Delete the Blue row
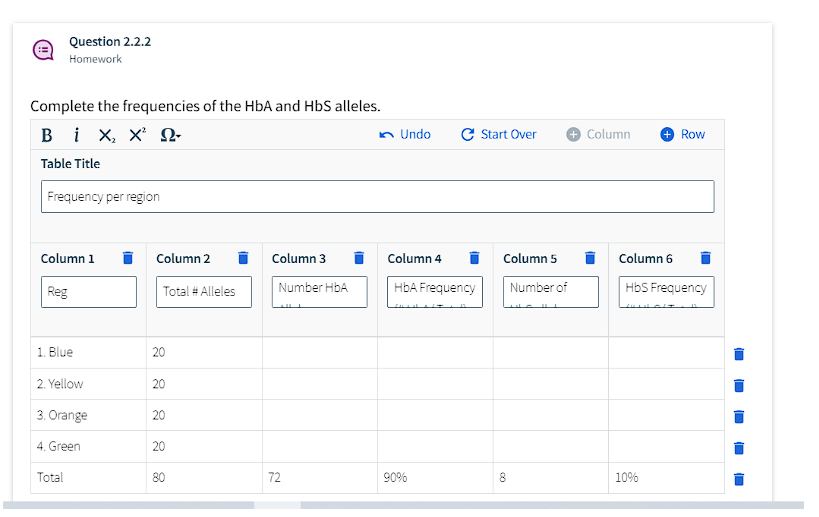This screenshot has width=819, height=517. [739, 353]
